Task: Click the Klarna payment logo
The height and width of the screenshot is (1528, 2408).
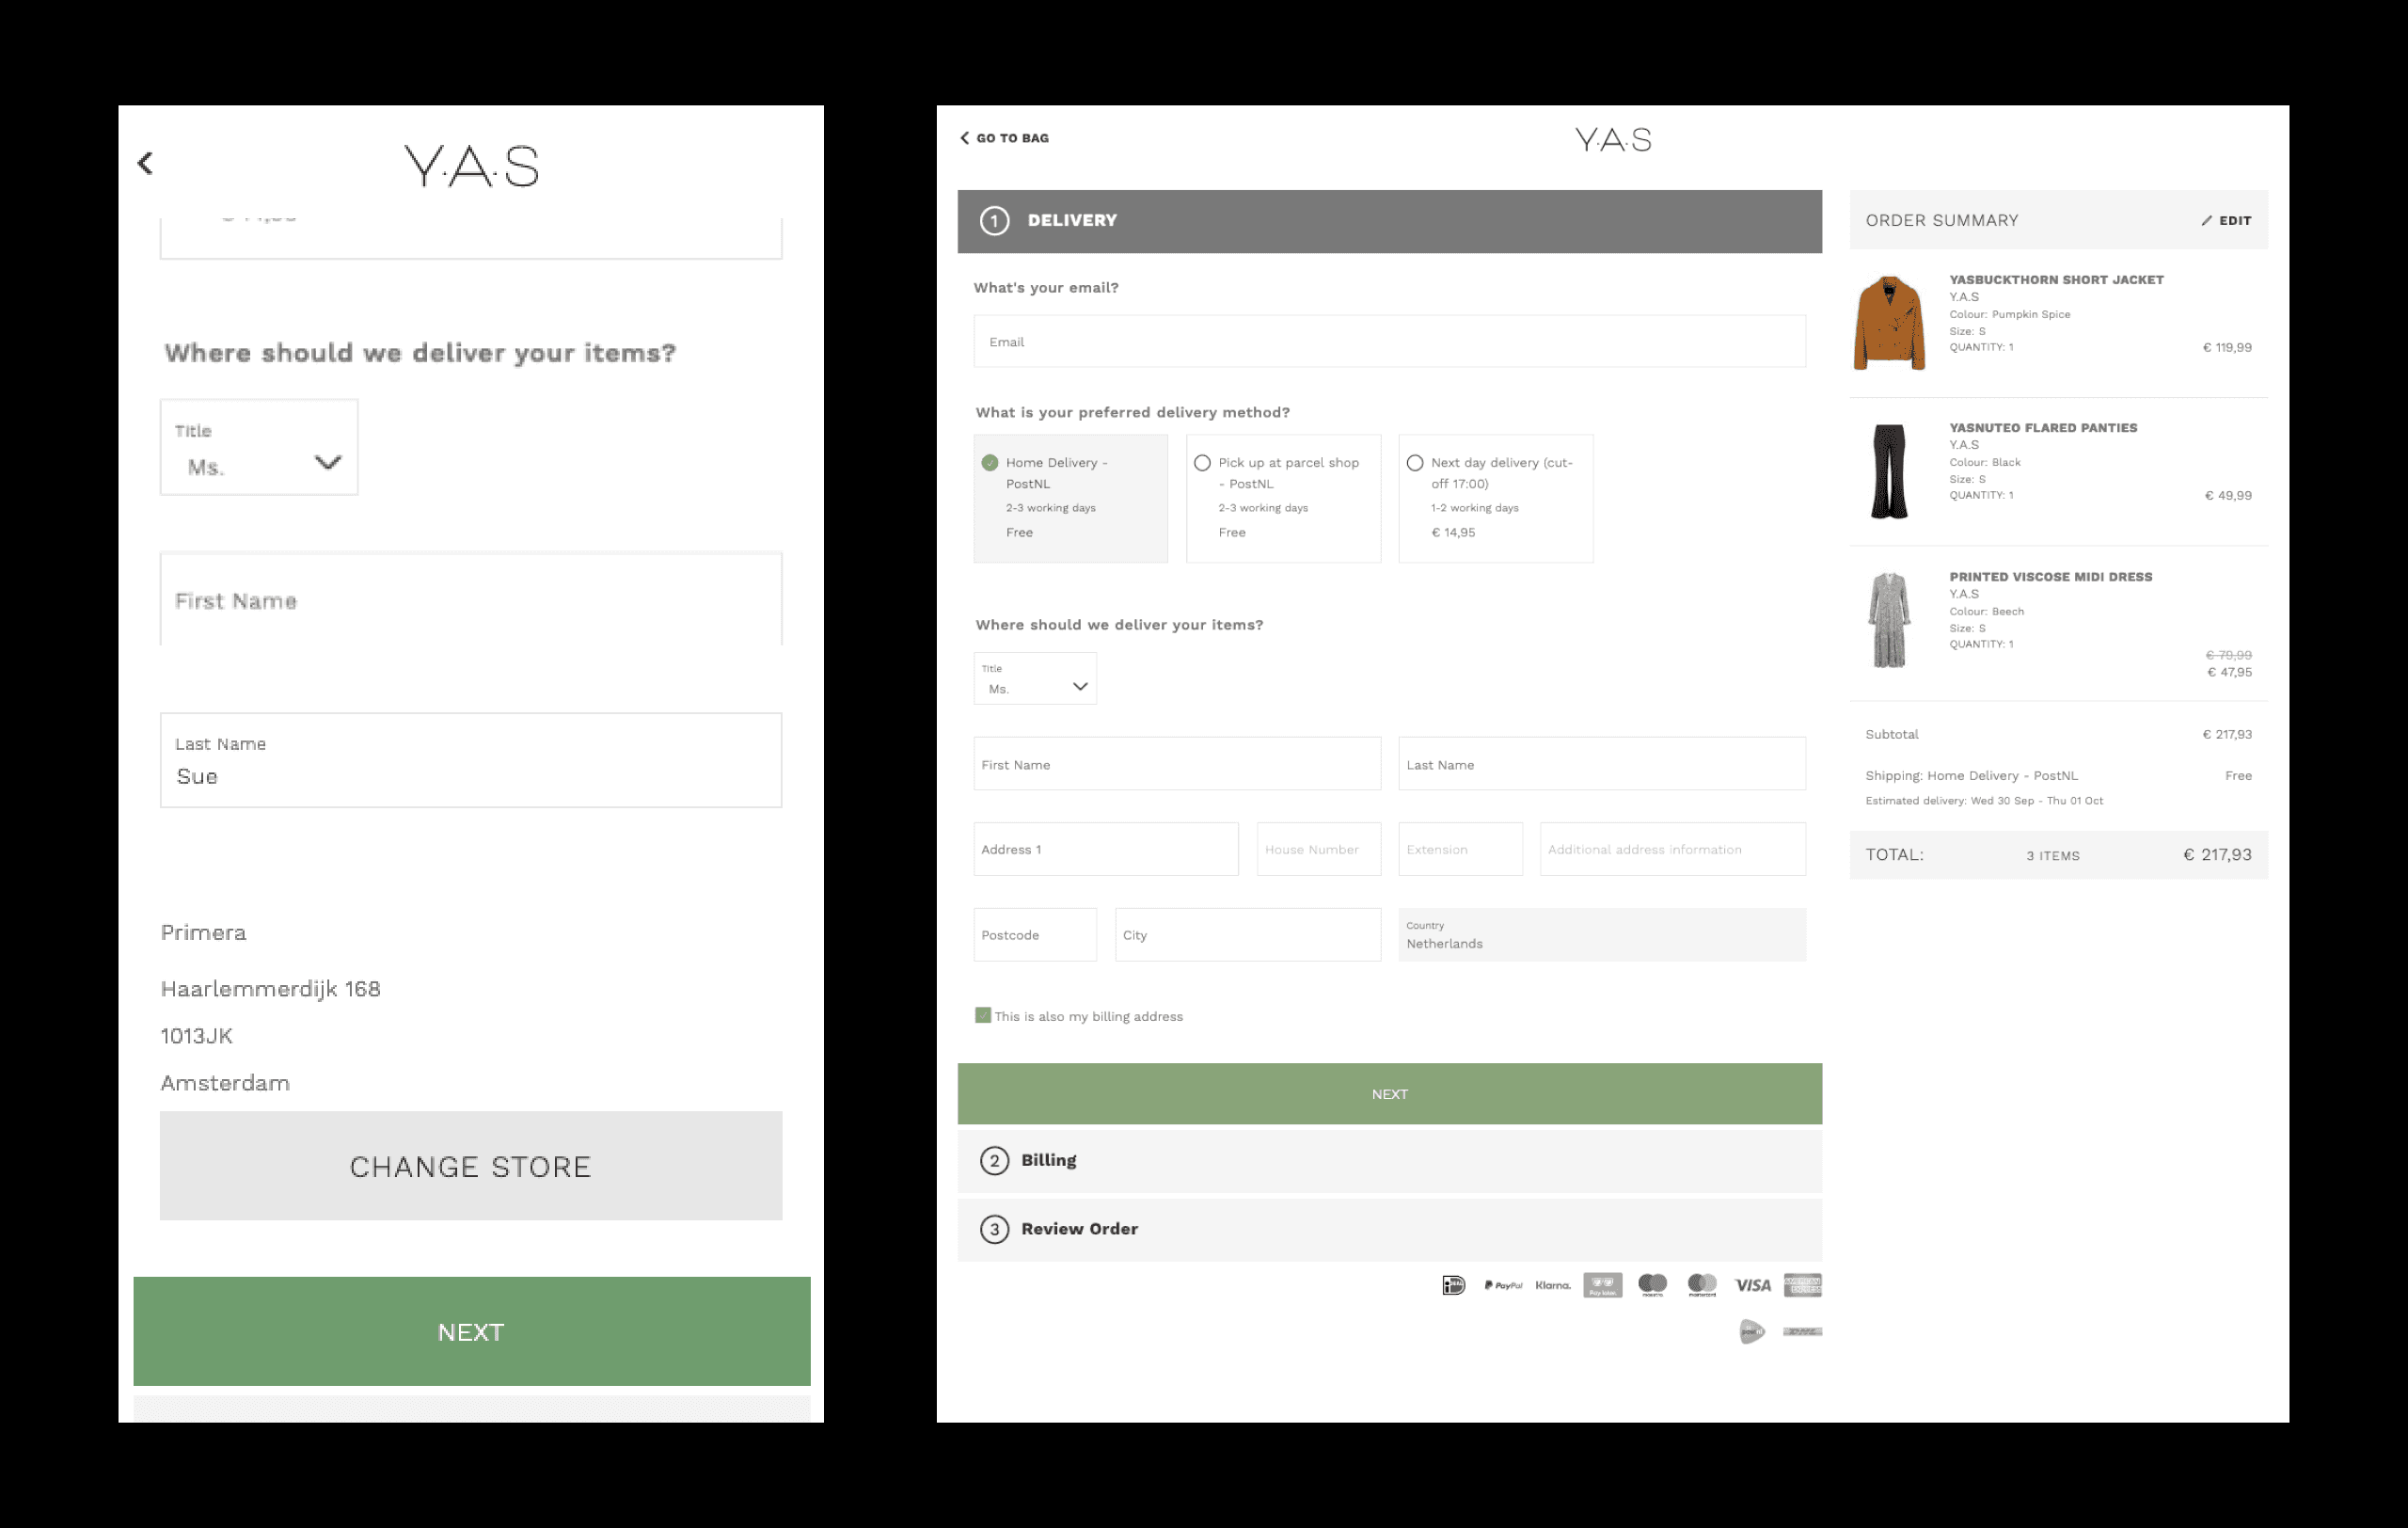Action: [1553, 1285]
